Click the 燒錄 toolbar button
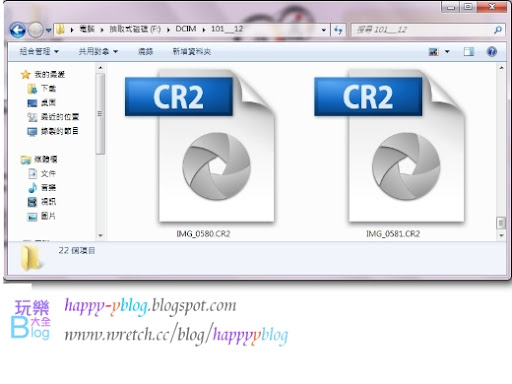The height and width of the screenshot is (384, 512). point(146,51)
